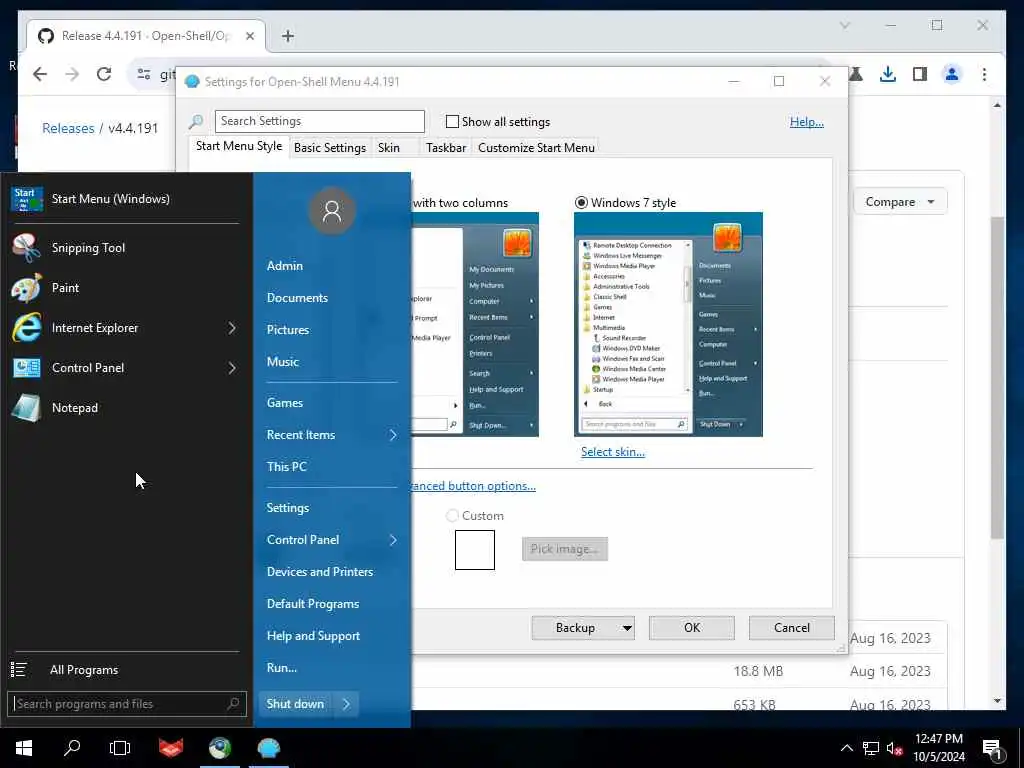Viewport: 1024px width, 768px height.
Task: Enable Show all settings checkbox
Action: coord(452,121)
